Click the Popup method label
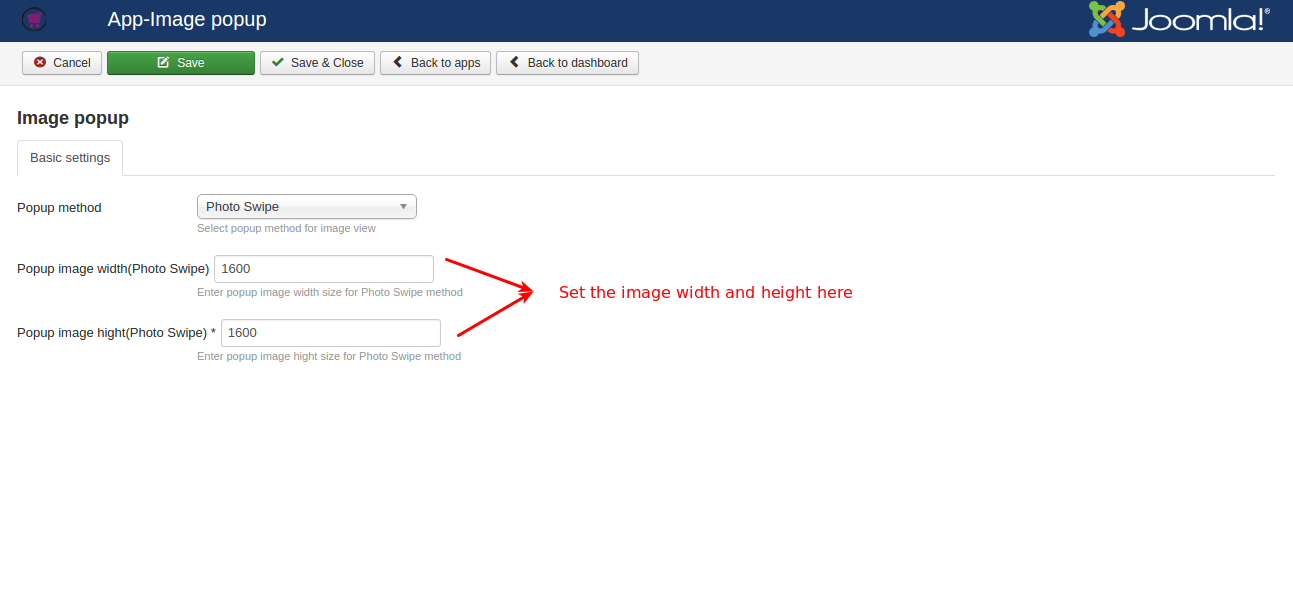Viewport: 1293px width, 589px height. pos(59,208)
